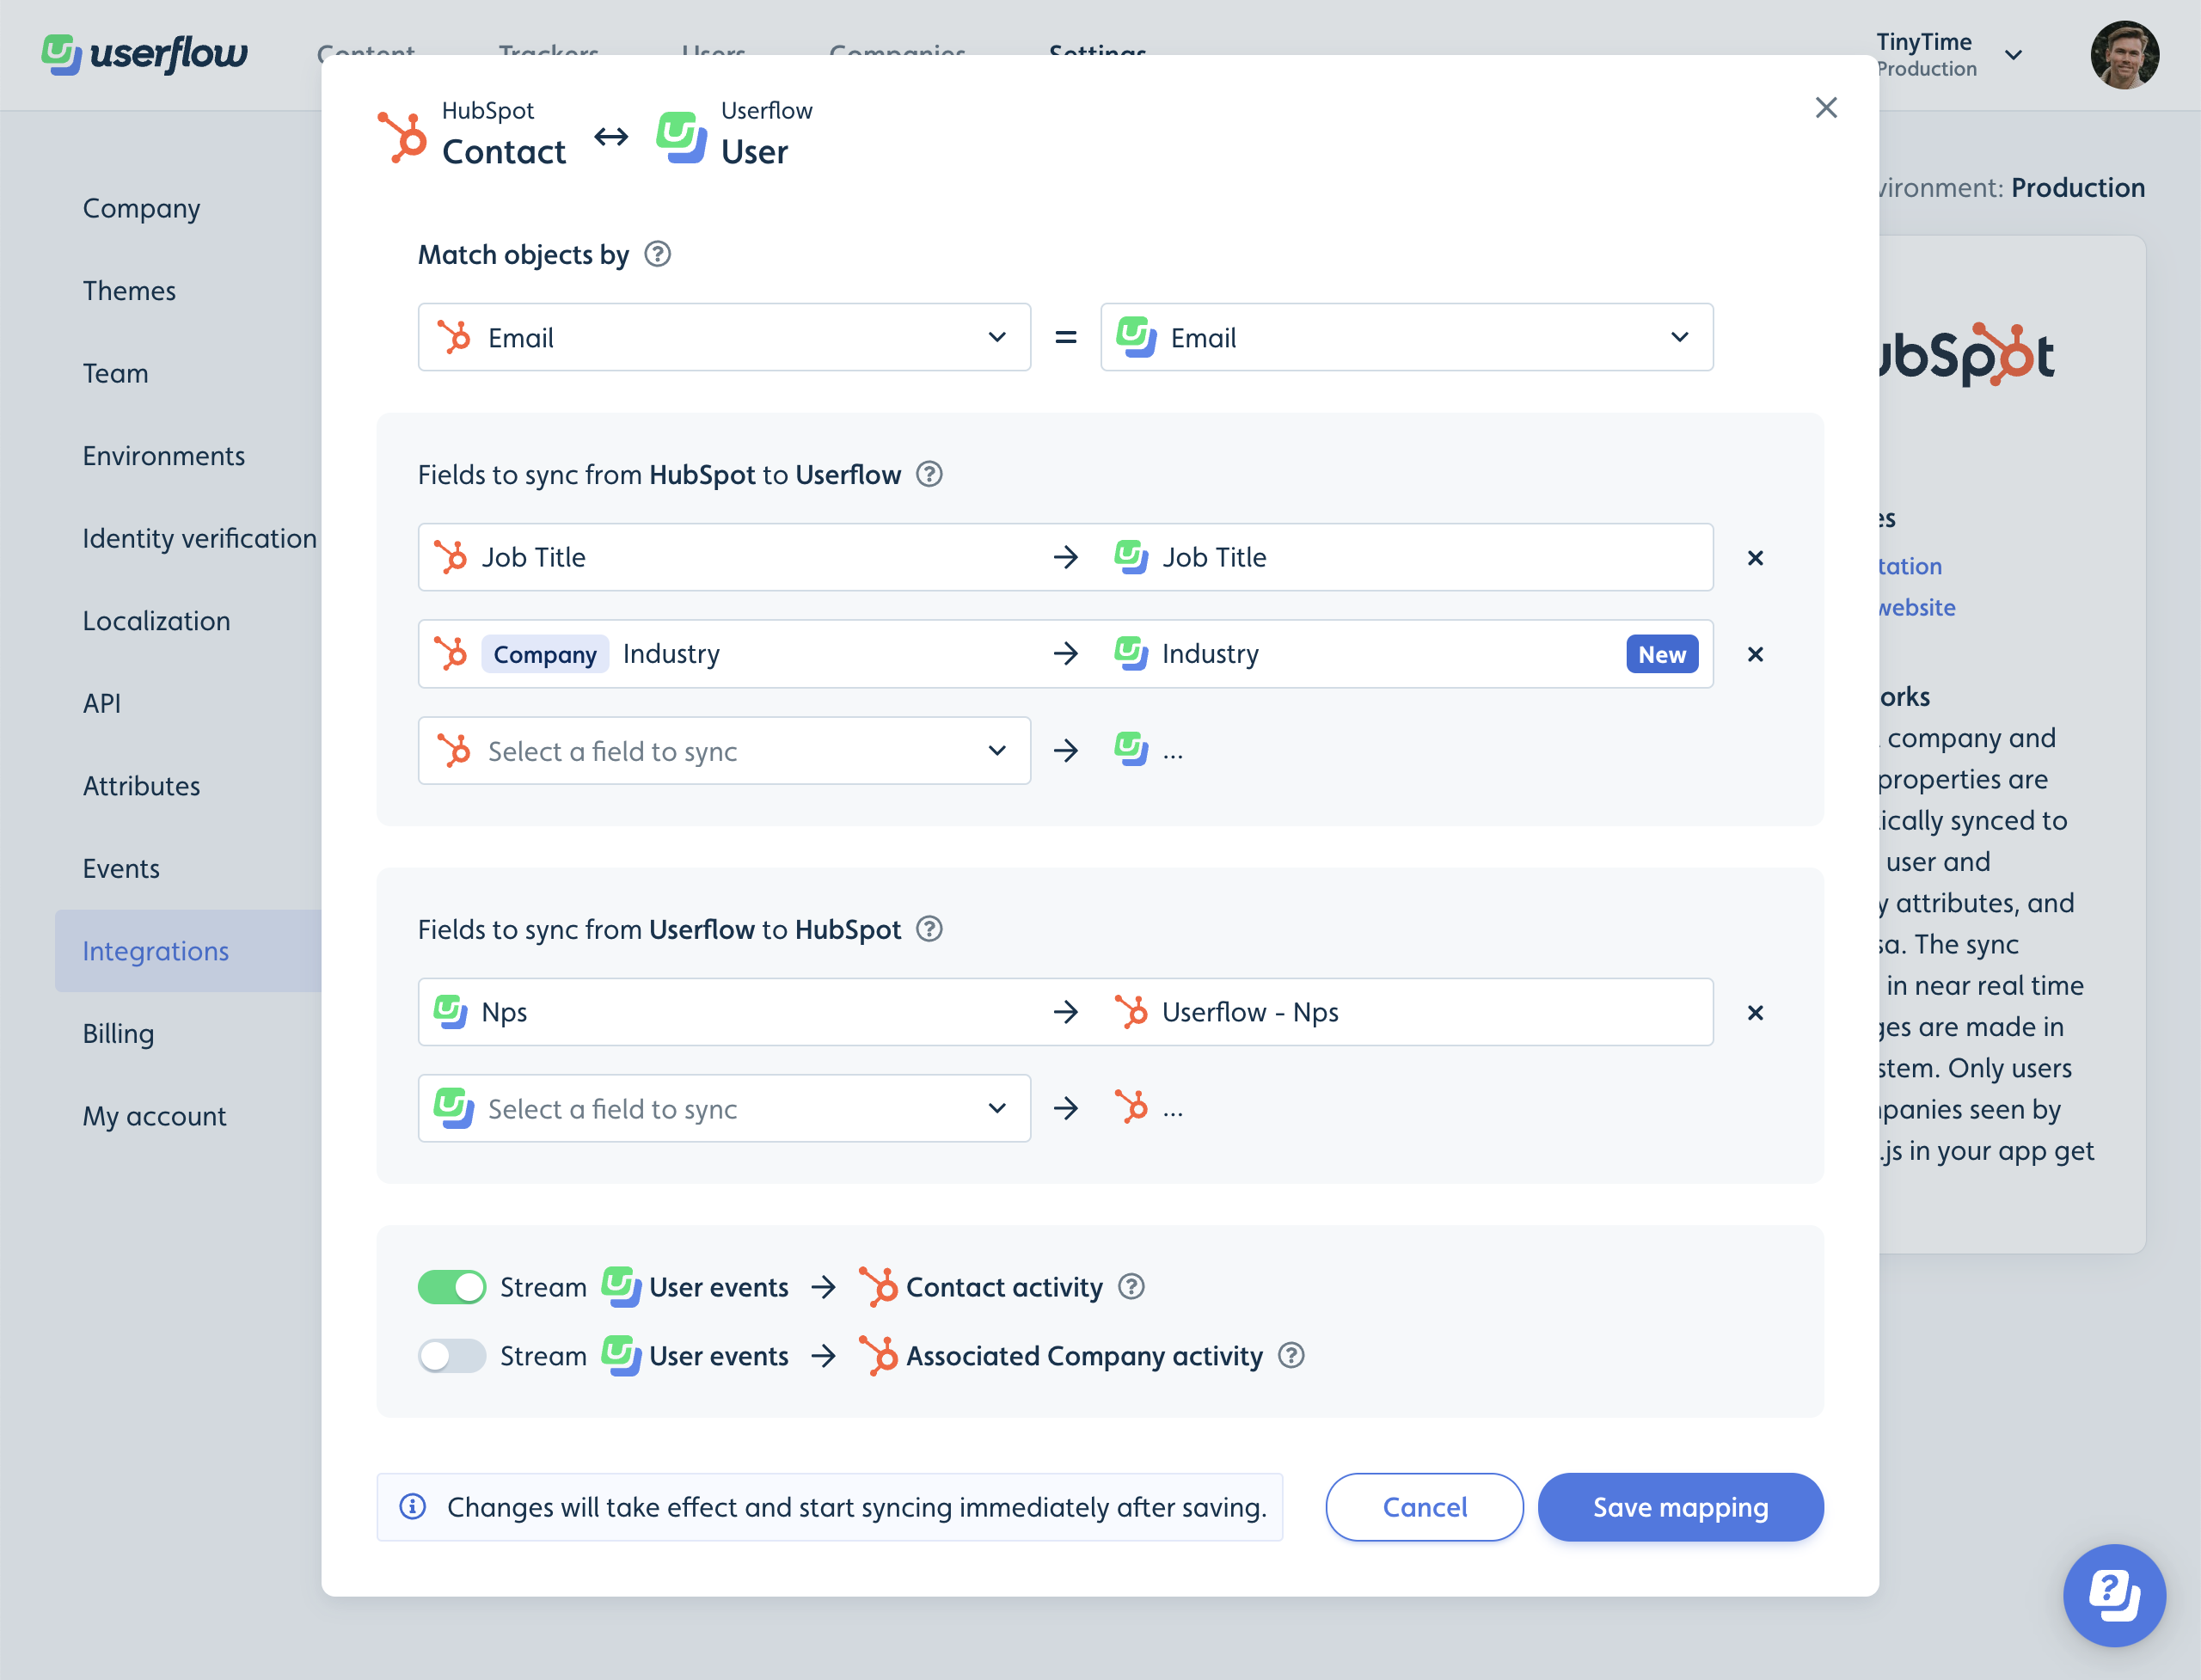Open Identity verification settings
This screenshot has height=1680, width=2201.
click(x=199, y=538)
